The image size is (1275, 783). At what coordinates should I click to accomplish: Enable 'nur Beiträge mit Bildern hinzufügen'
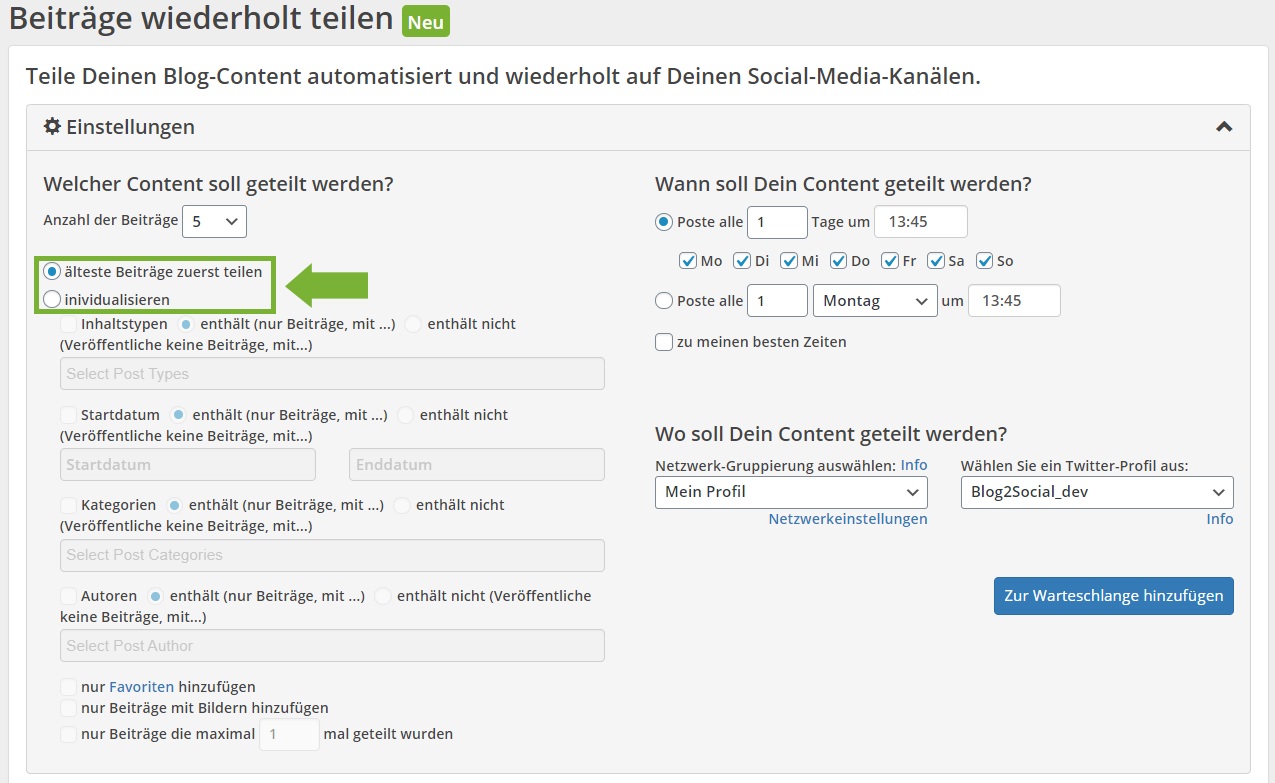68,707
